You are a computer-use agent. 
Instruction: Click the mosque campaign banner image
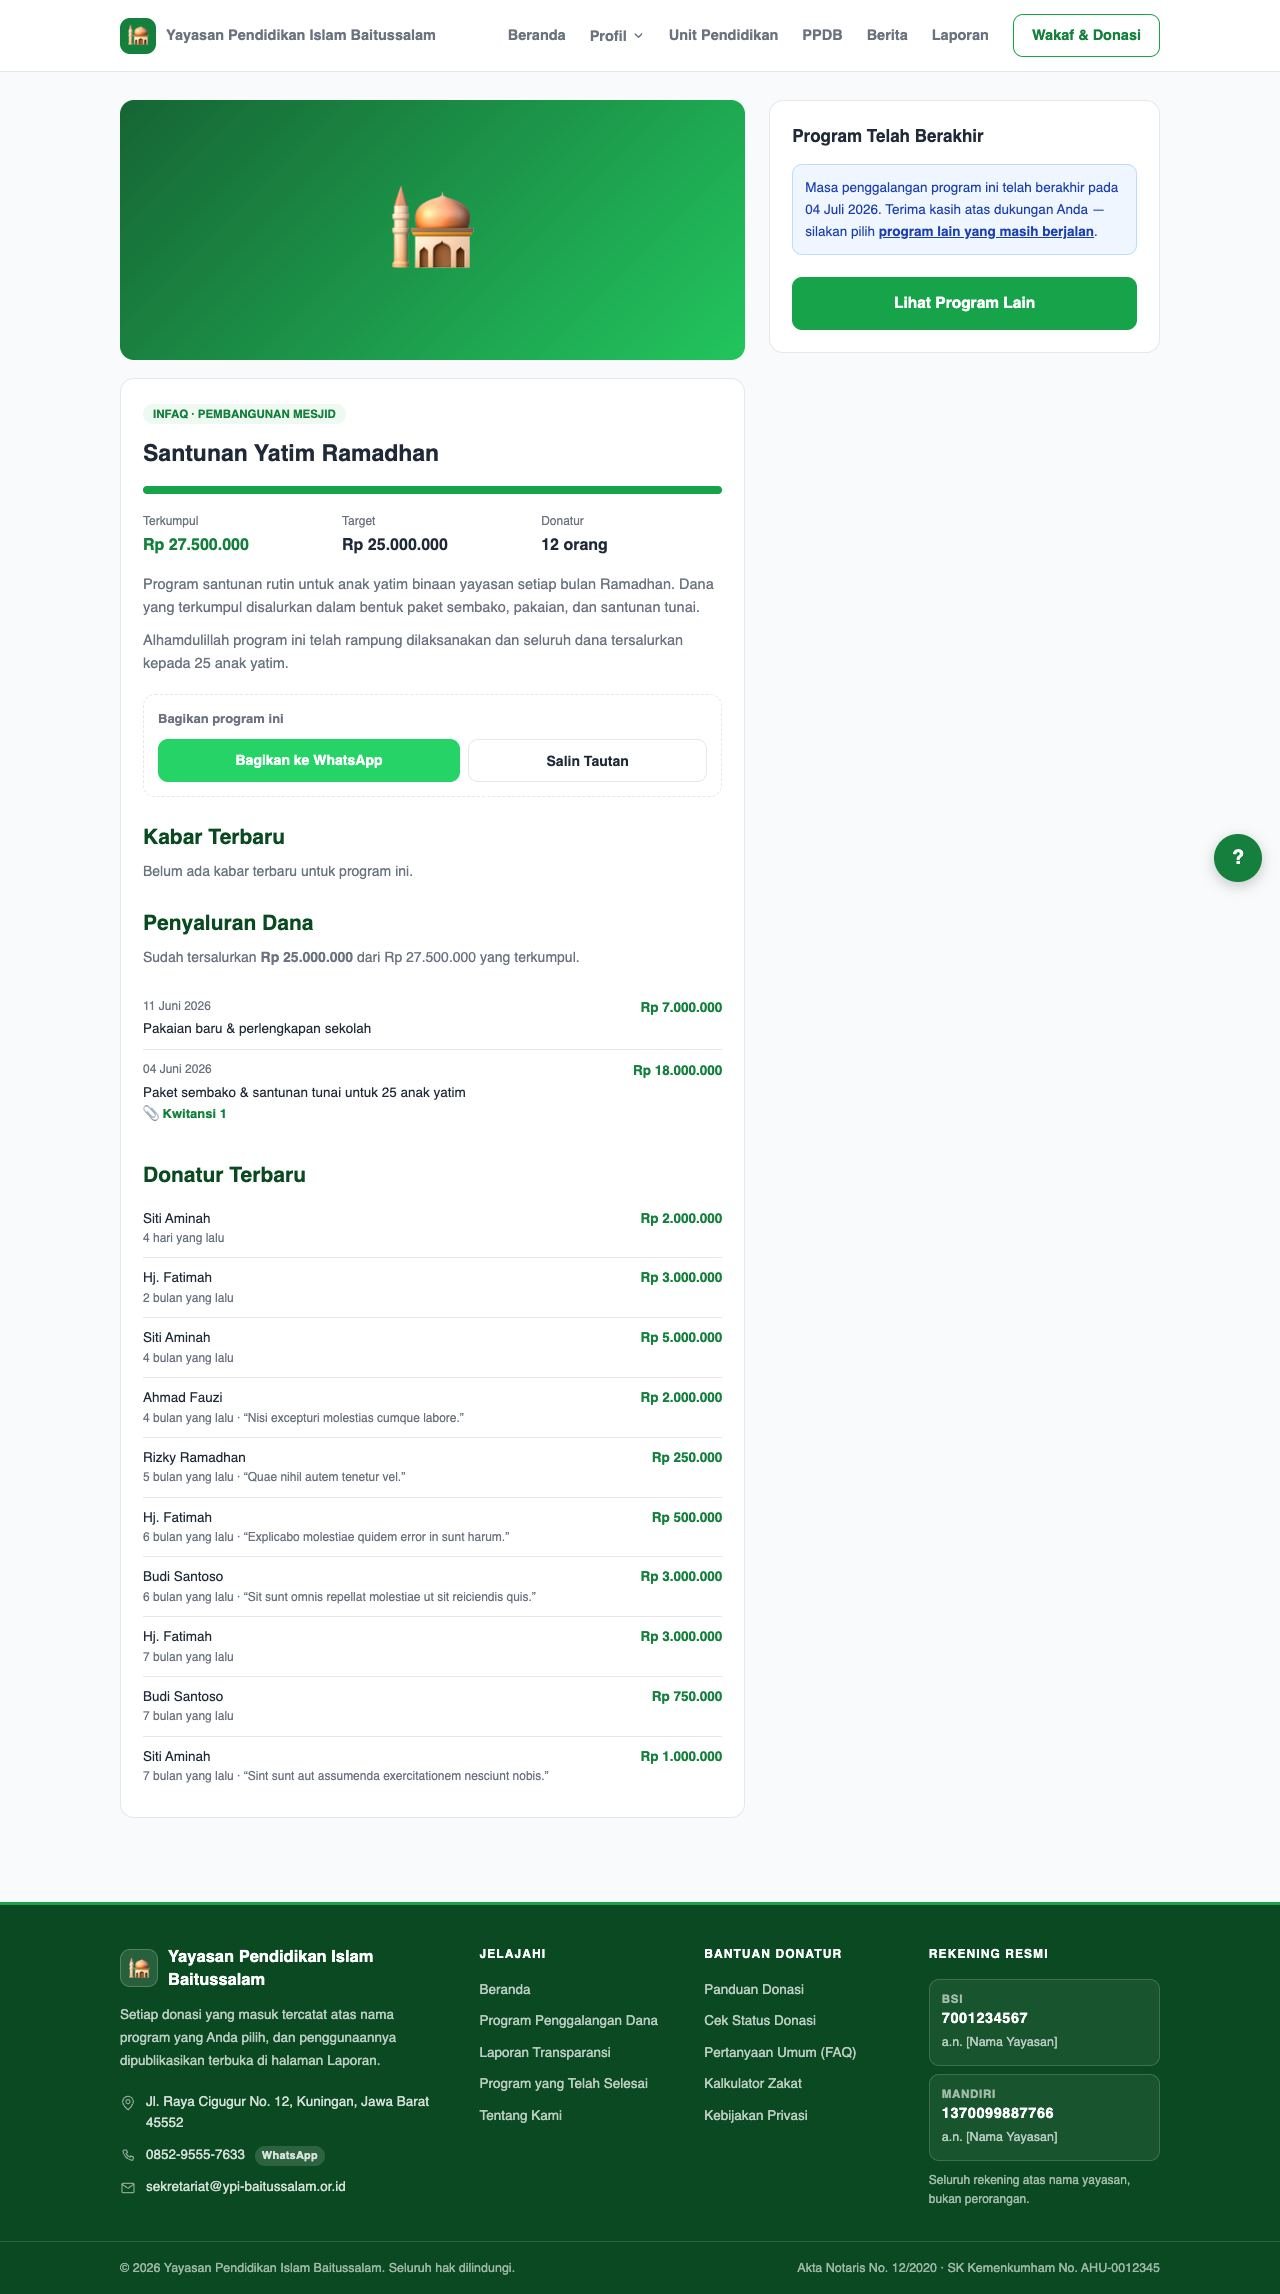pos(432,230)
